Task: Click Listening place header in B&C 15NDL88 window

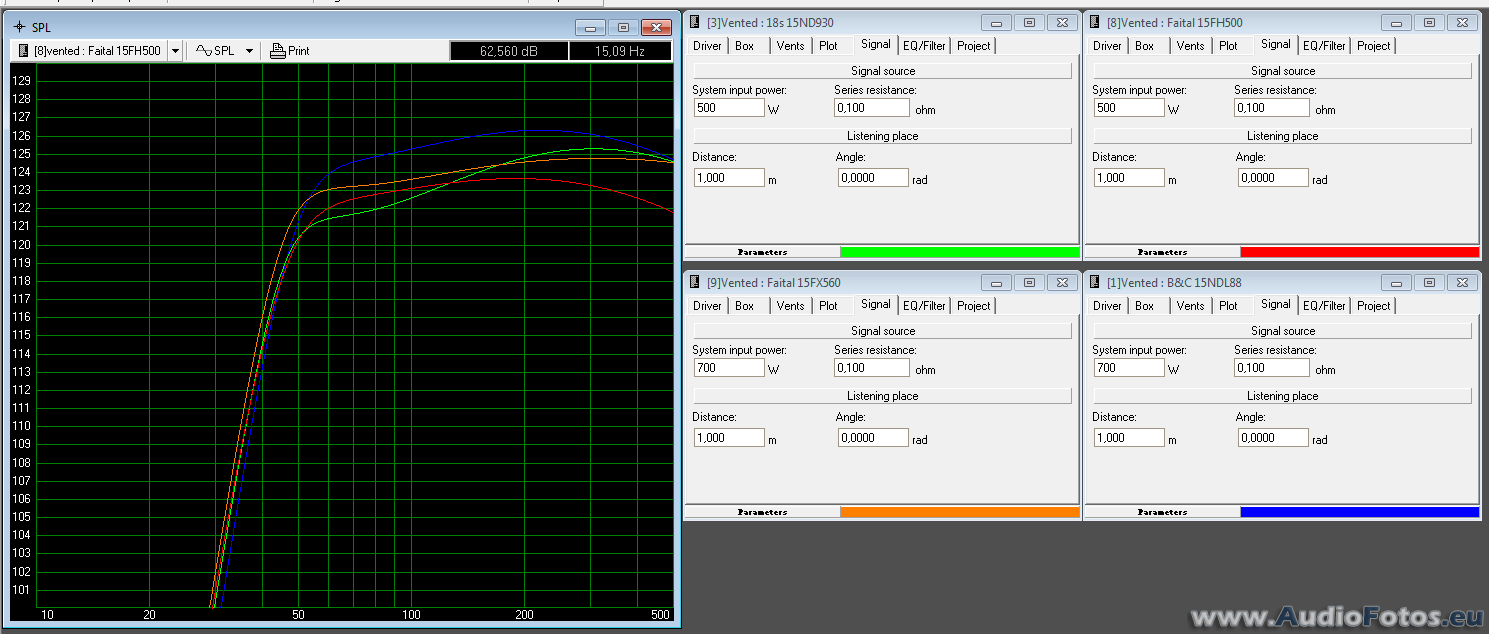Action: pyautogui.click(x=1282, y=396)
